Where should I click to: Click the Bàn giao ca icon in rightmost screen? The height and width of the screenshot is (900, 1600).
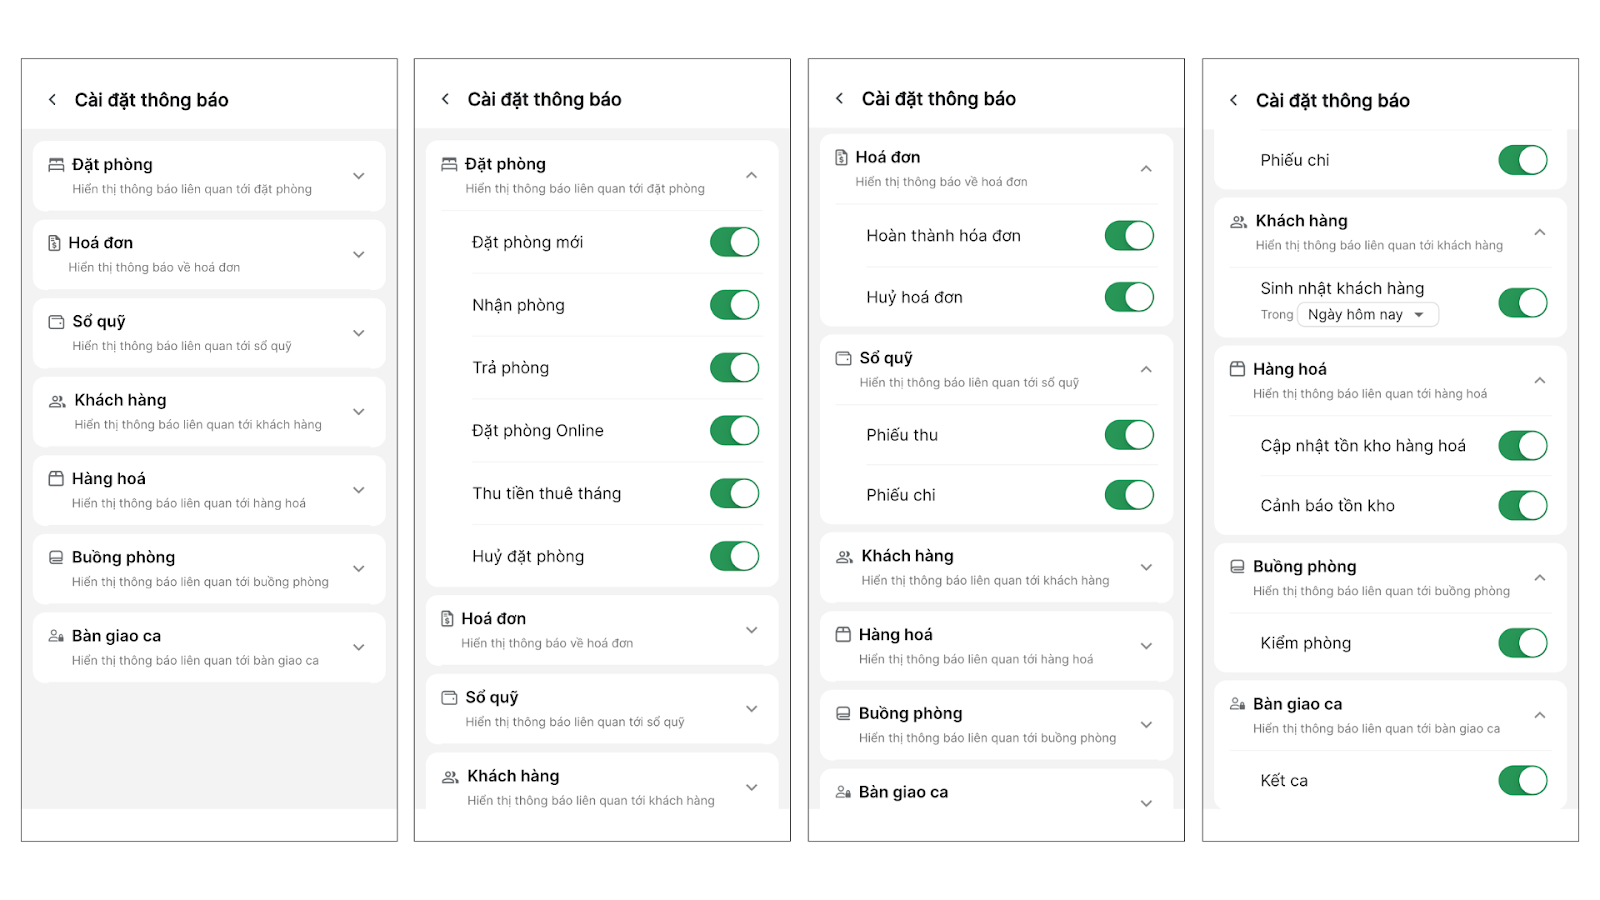(1237, 704)
